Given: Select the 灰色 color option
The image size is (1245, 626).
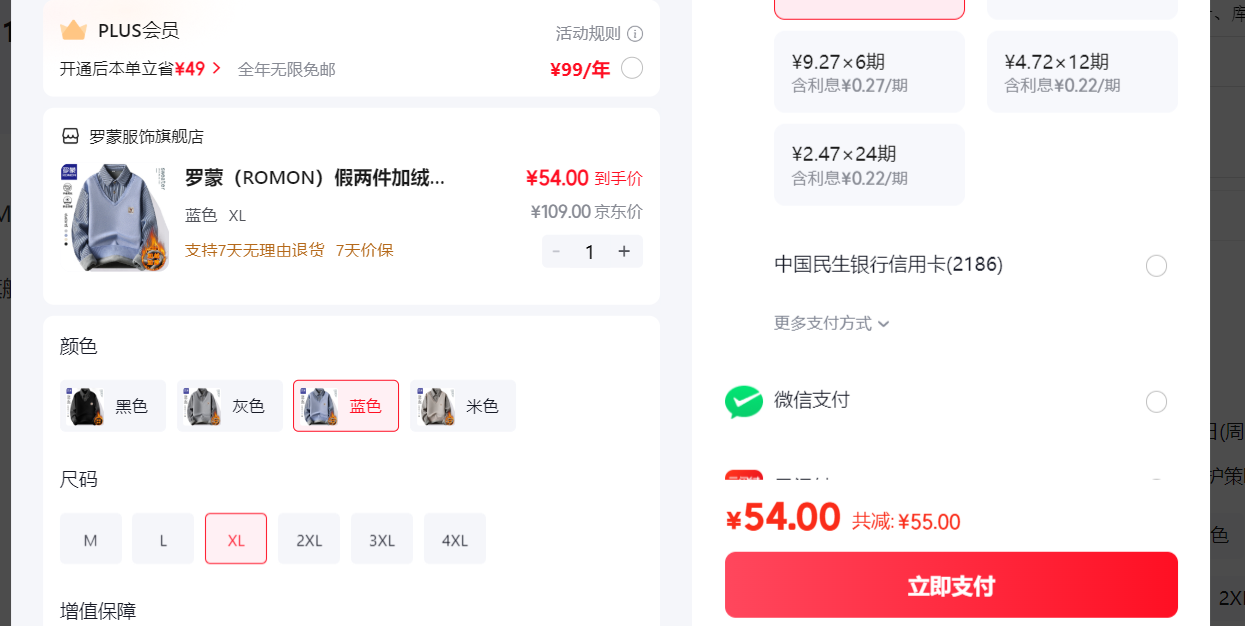Looking at the screenshot, I should tap(230, 406).
